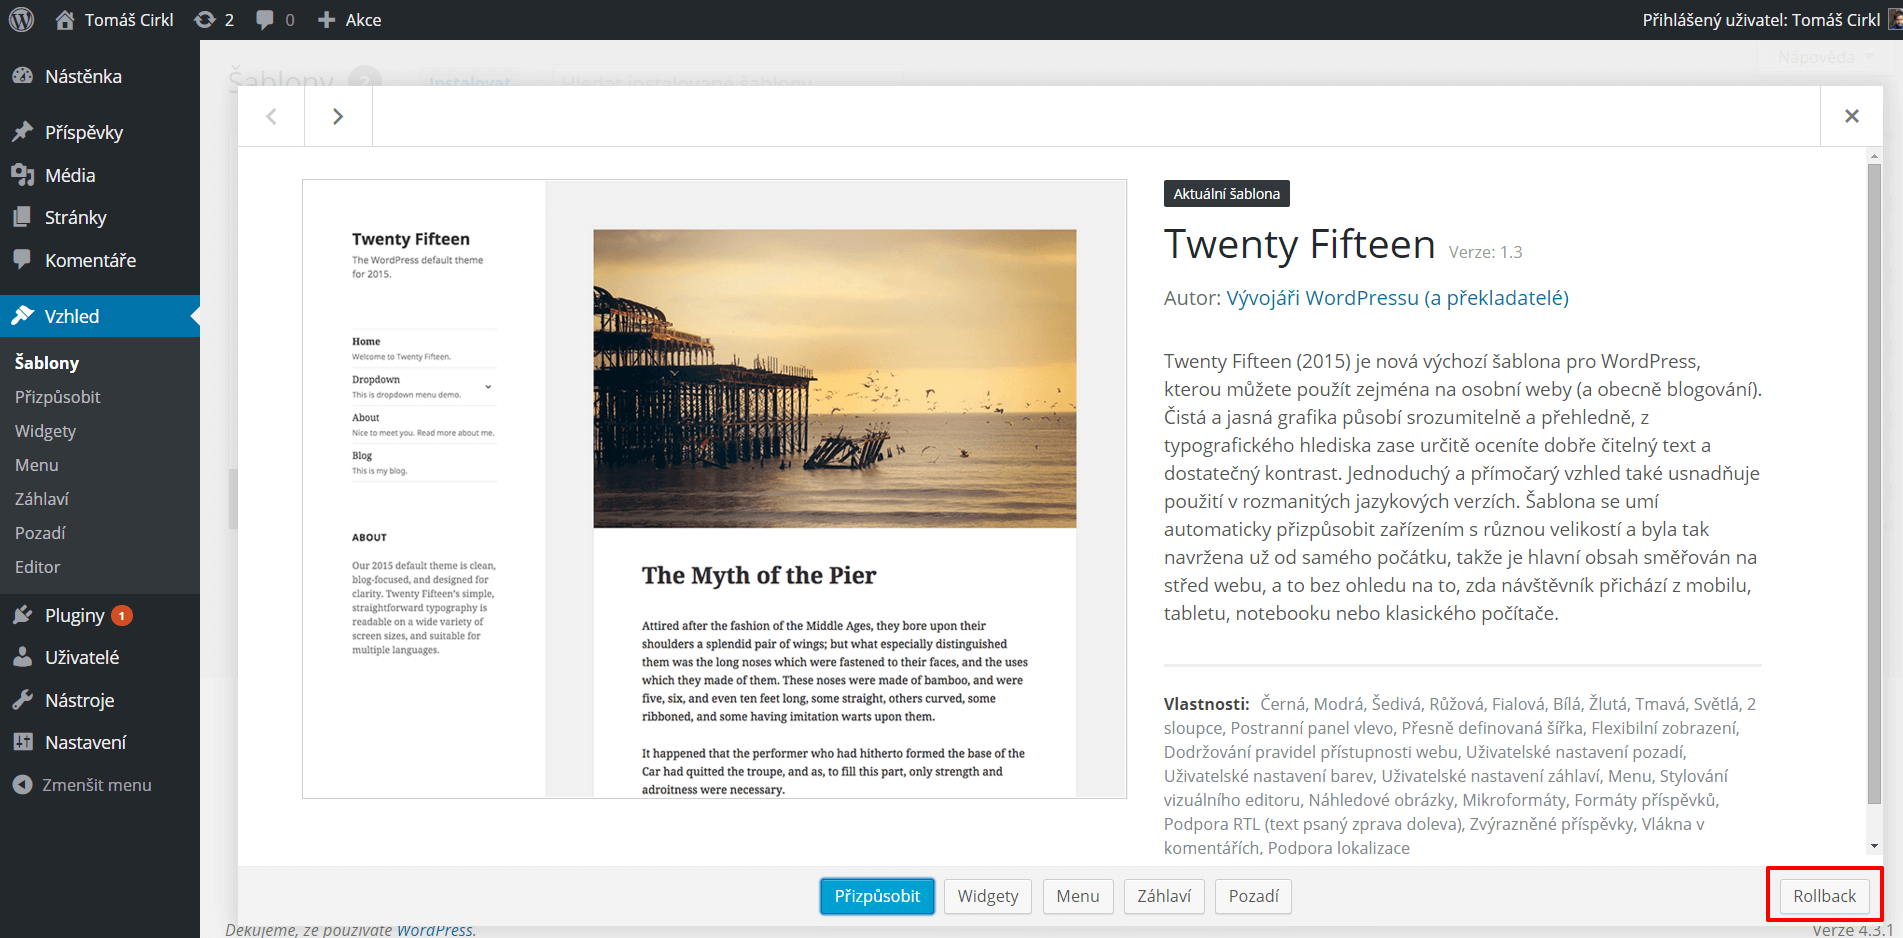Open Stránky section
Image resolution: width=1903 pixels, height=938 pixels.
[100, 217]
